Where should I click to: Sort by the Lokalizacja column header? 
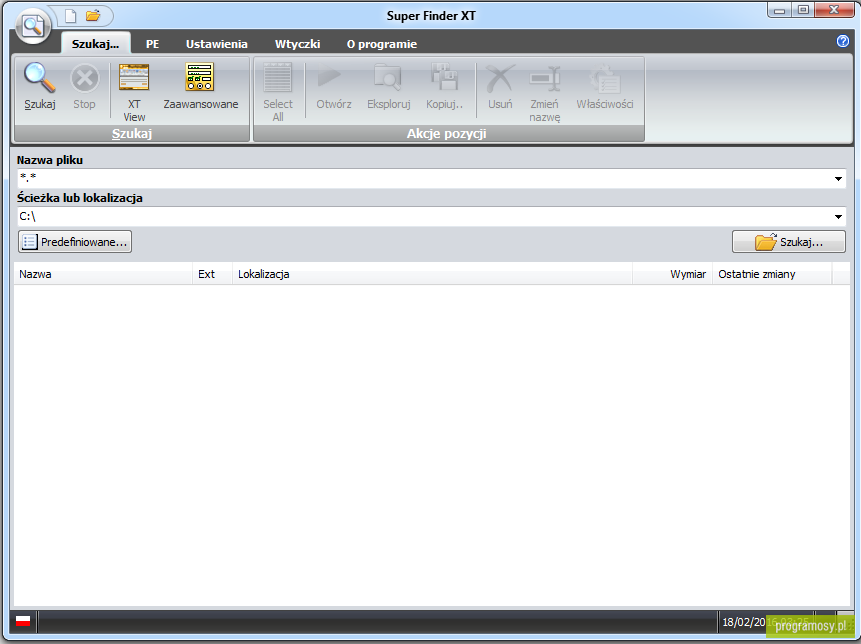point(432,274)
